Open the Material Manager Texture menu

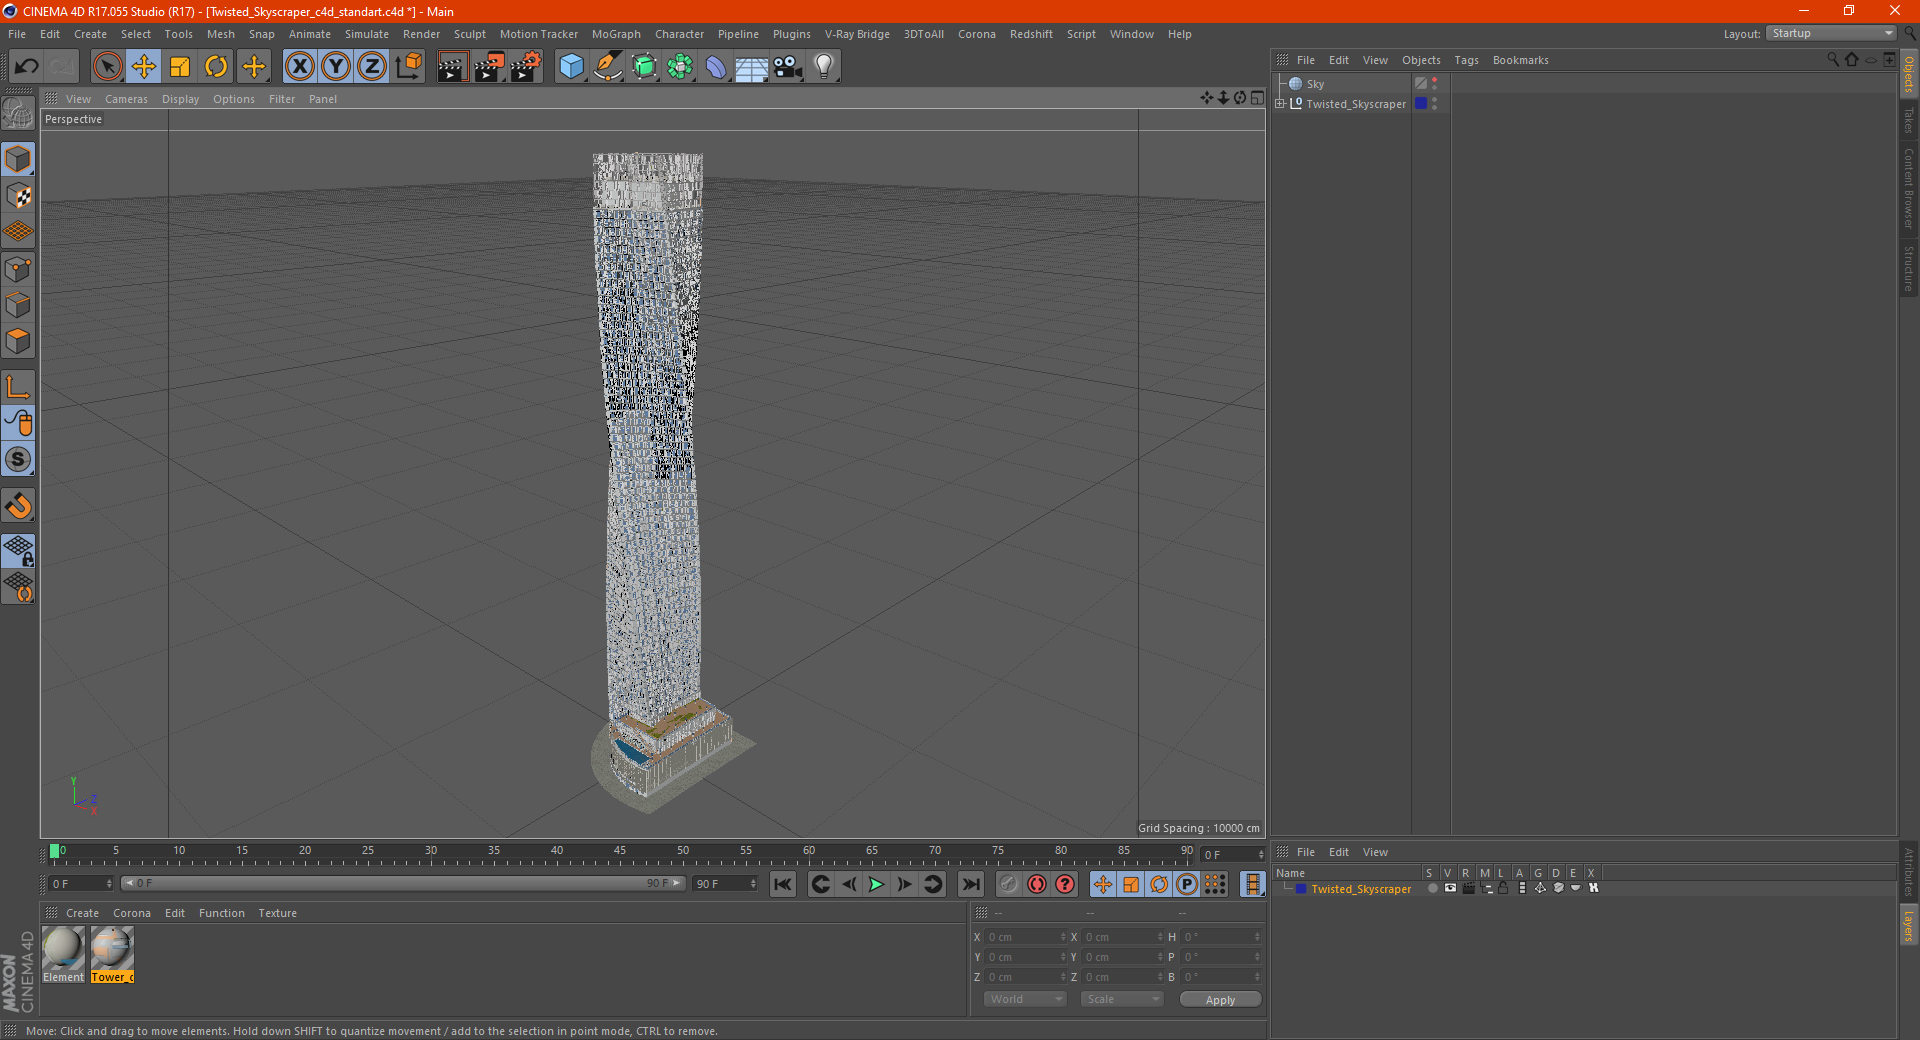pos(277,913)
